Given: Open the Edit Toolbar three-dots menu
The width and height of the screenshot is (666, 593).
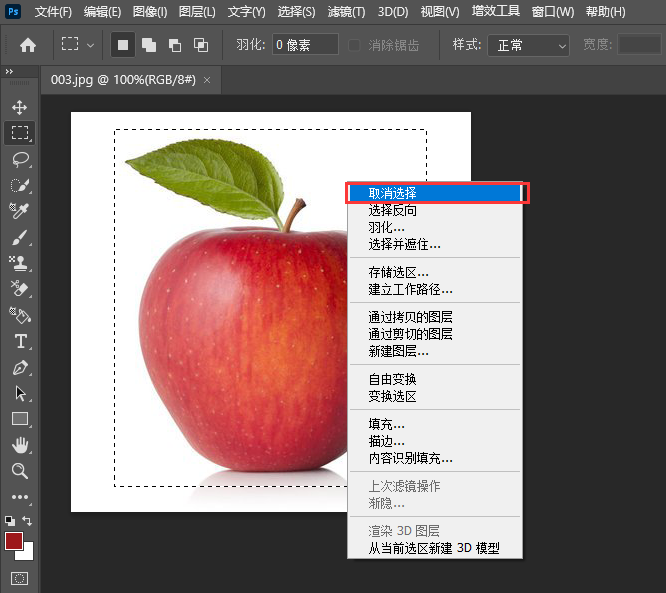Looking at the screenshot, I should 20,497.
